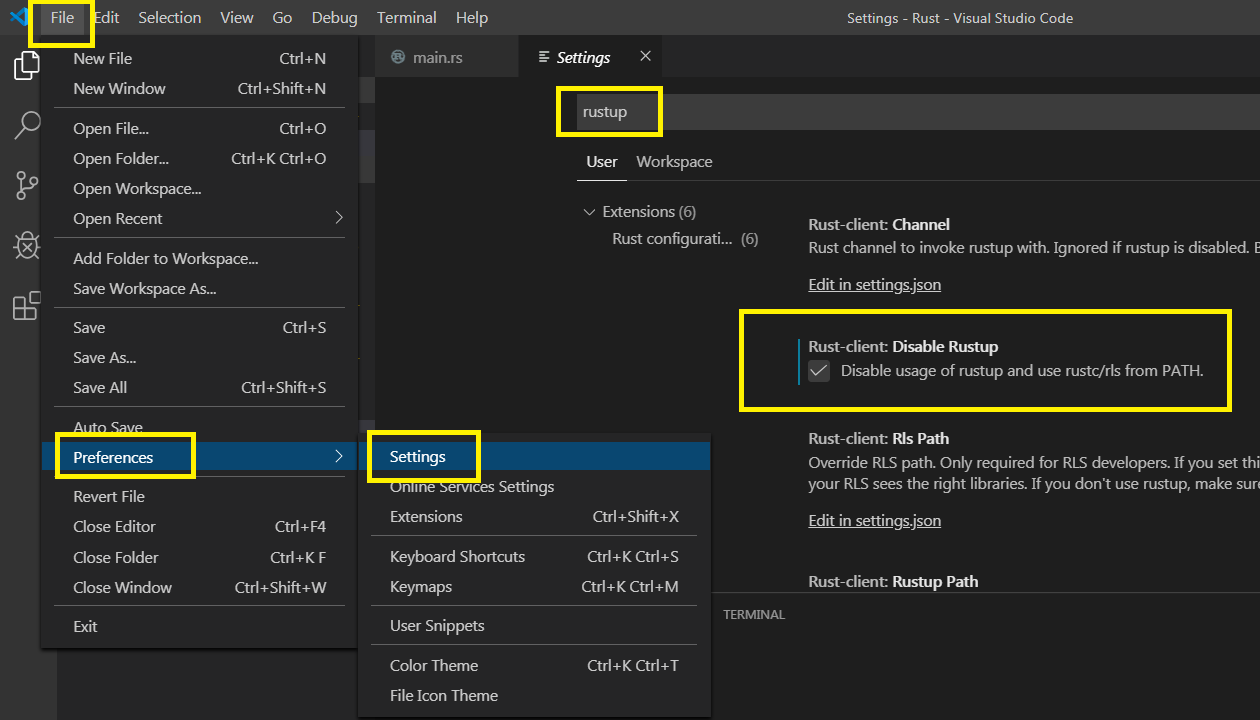Open Edit in settings.json under Rls Path

point(874,521)
